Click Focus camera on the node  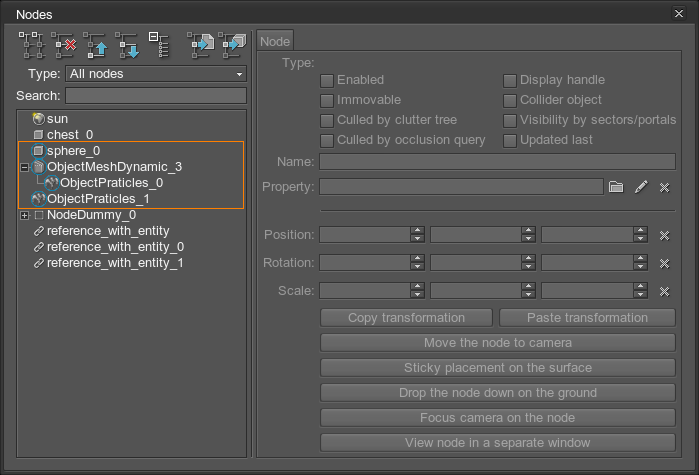click(497, 418)
